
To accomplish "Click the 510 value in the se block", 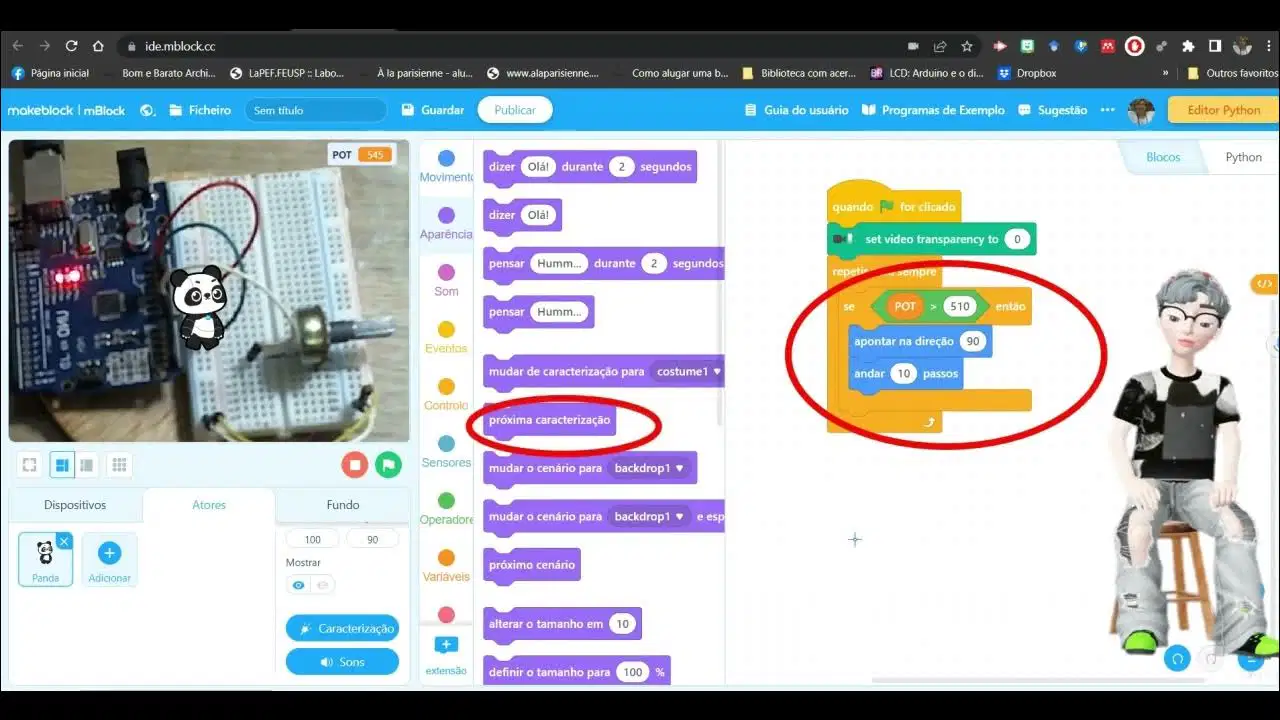I will pos(960,307).
